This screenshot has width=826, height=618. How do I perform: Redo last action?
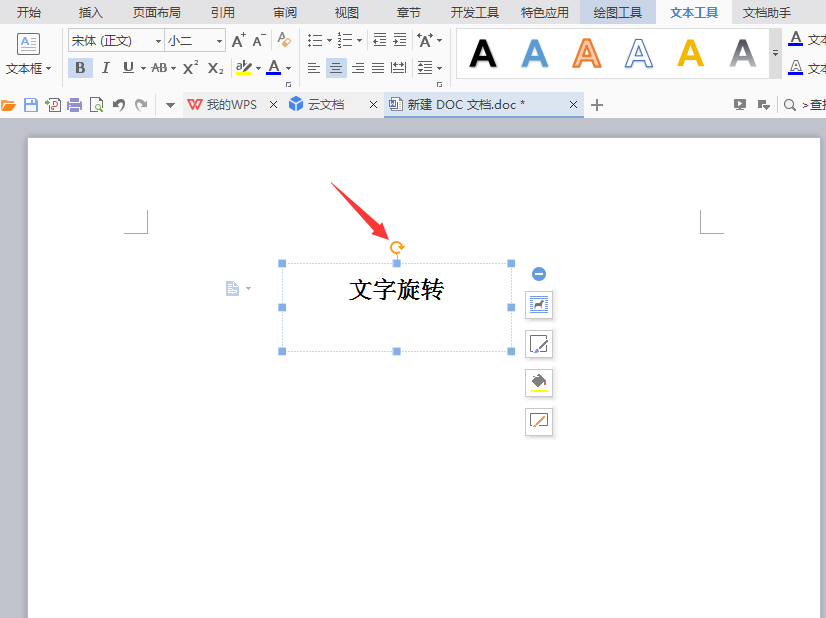click(141, 105)
